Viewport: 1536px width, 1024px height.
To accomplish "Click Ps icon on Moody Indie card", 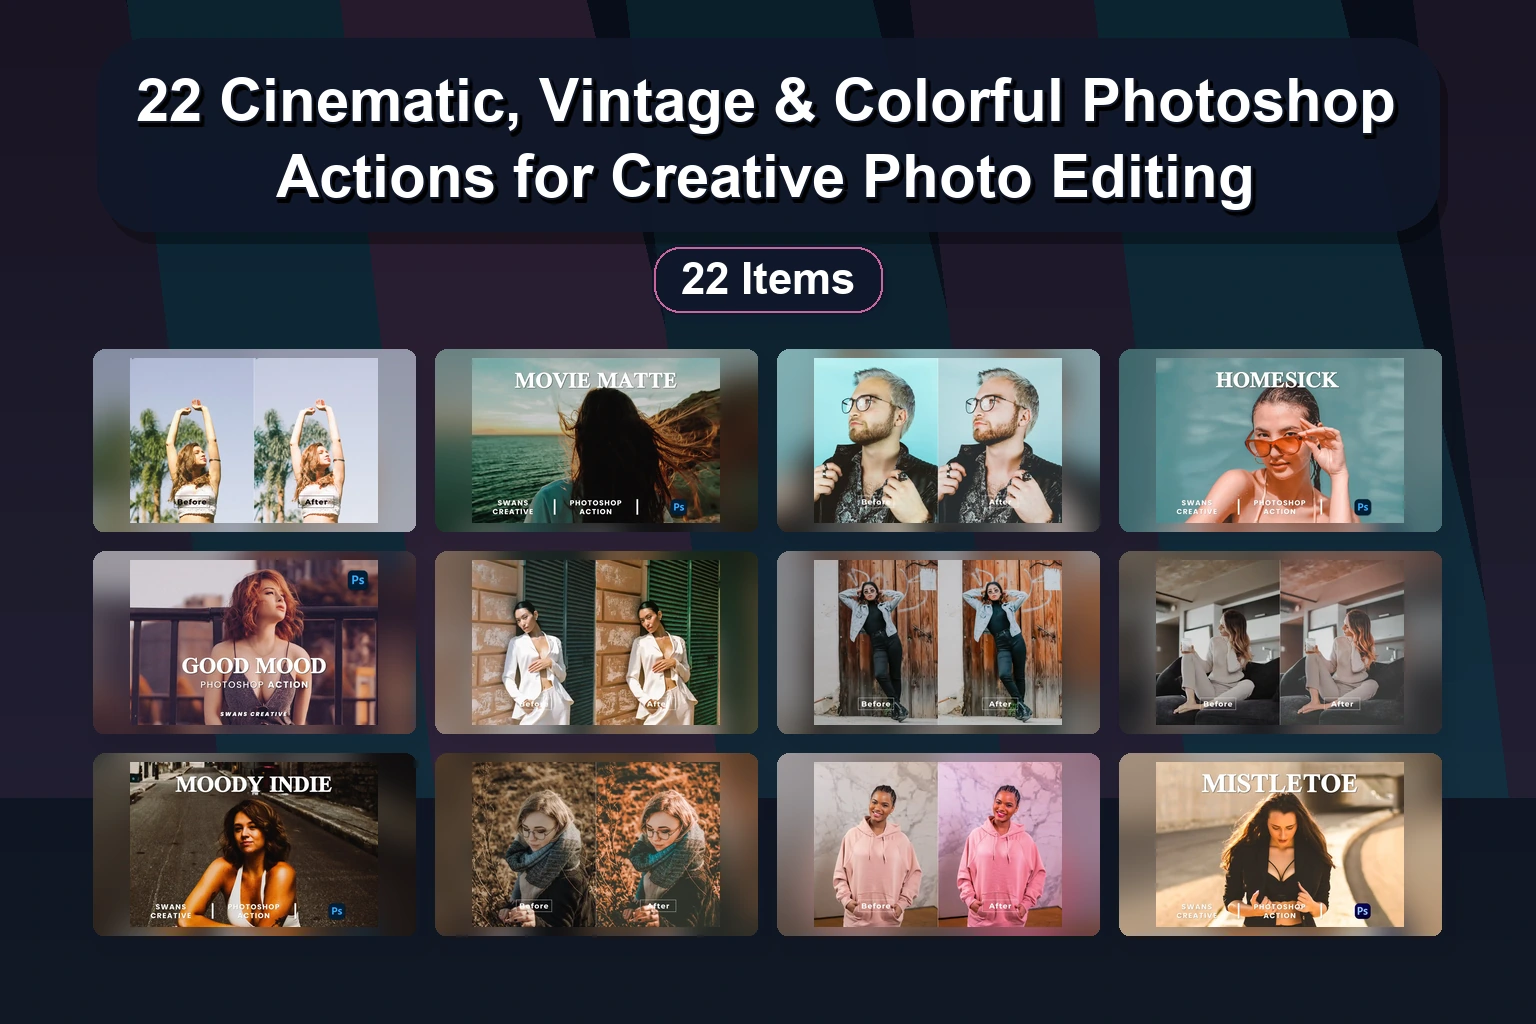I will click(x=337, y=911).
